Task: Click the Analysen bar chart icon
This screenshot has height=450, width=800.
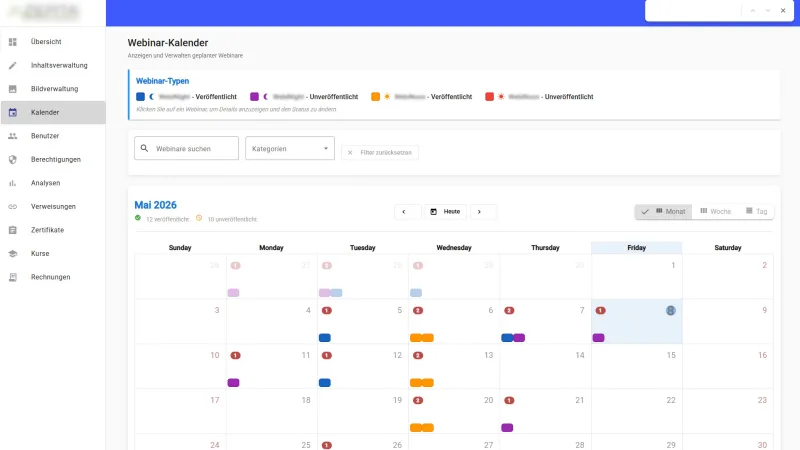Action: pyautogui.click(x=13, y=183)
